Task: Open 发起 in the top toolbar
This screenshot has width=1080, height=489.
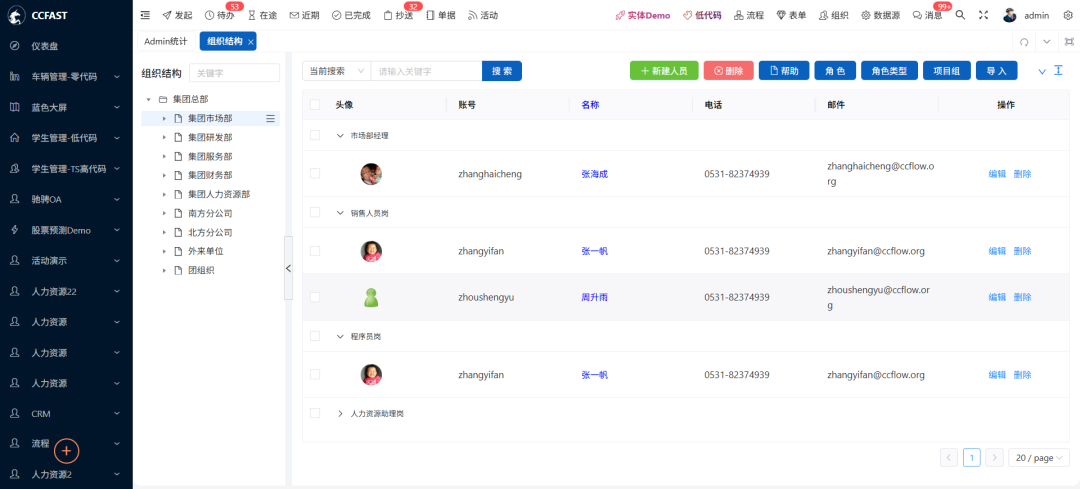Action: click(x=177, y=15)
